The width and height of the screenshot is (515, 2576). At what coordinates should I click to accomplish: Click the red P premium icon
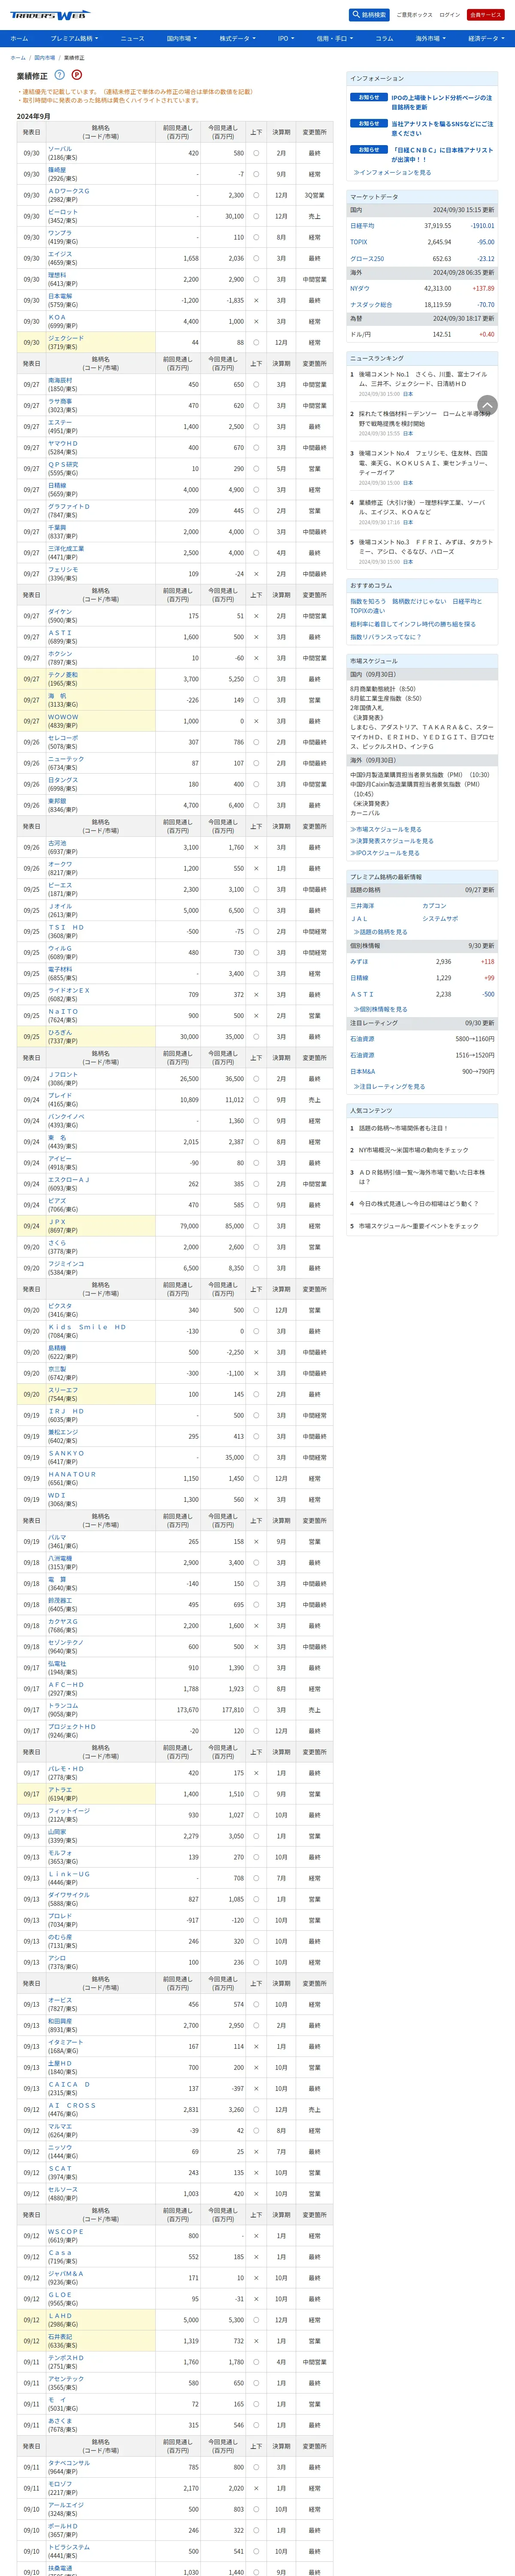[77, 75]
